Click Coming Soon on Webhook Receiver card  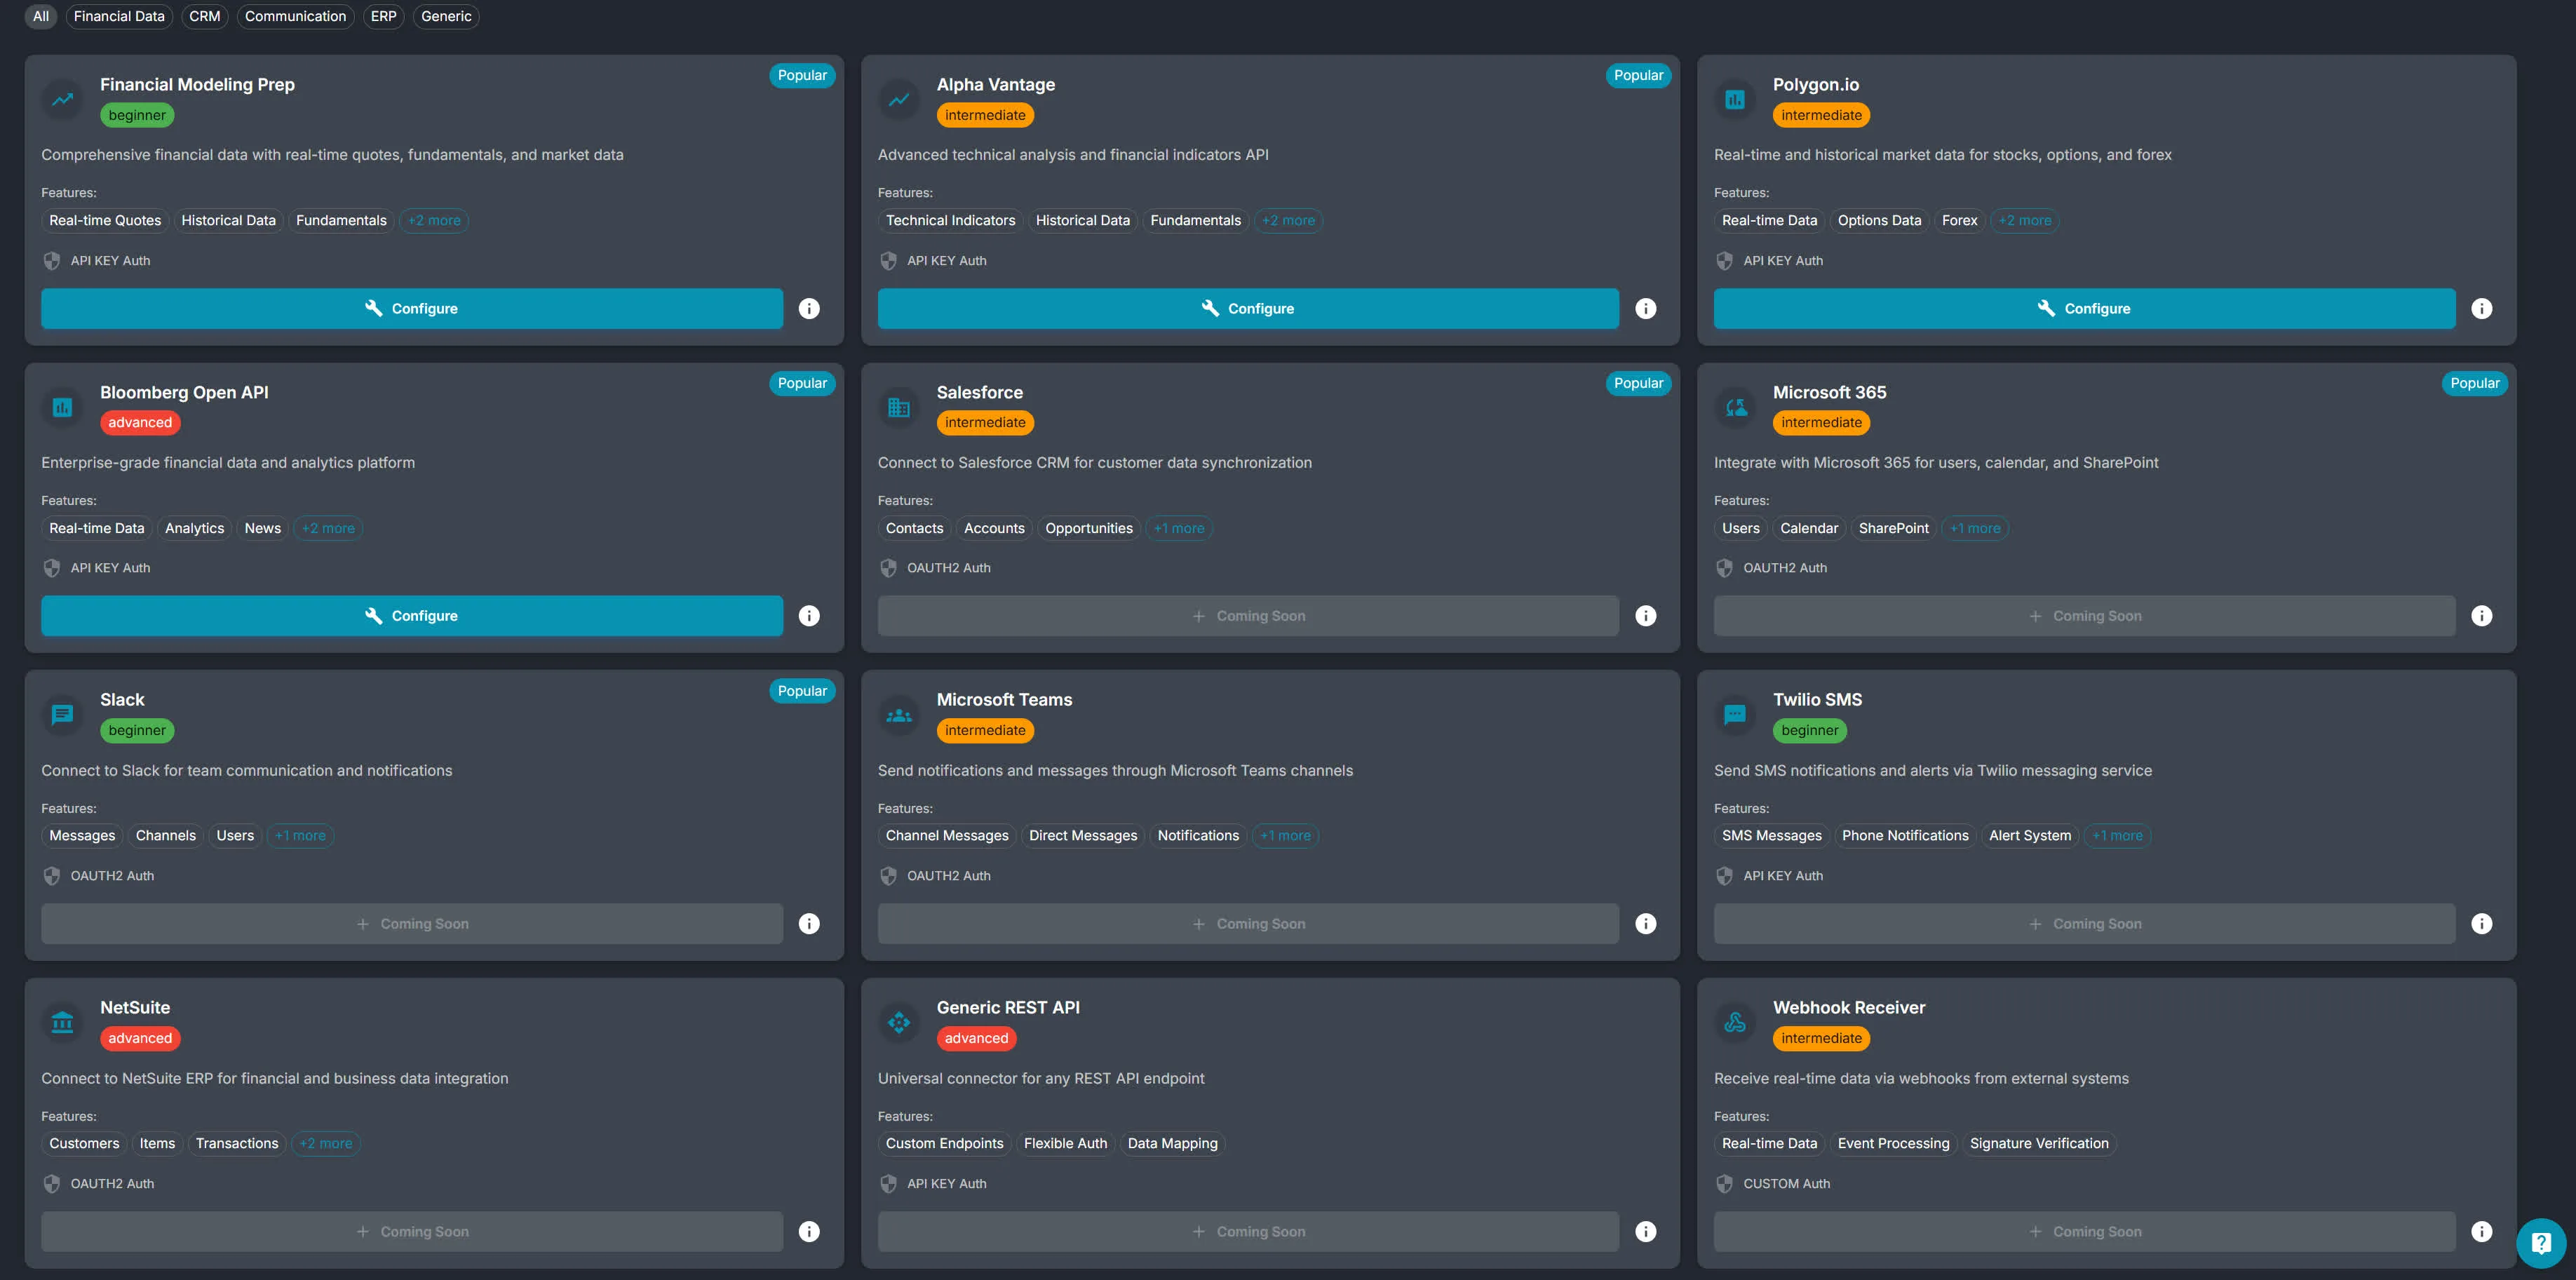2084,1232
